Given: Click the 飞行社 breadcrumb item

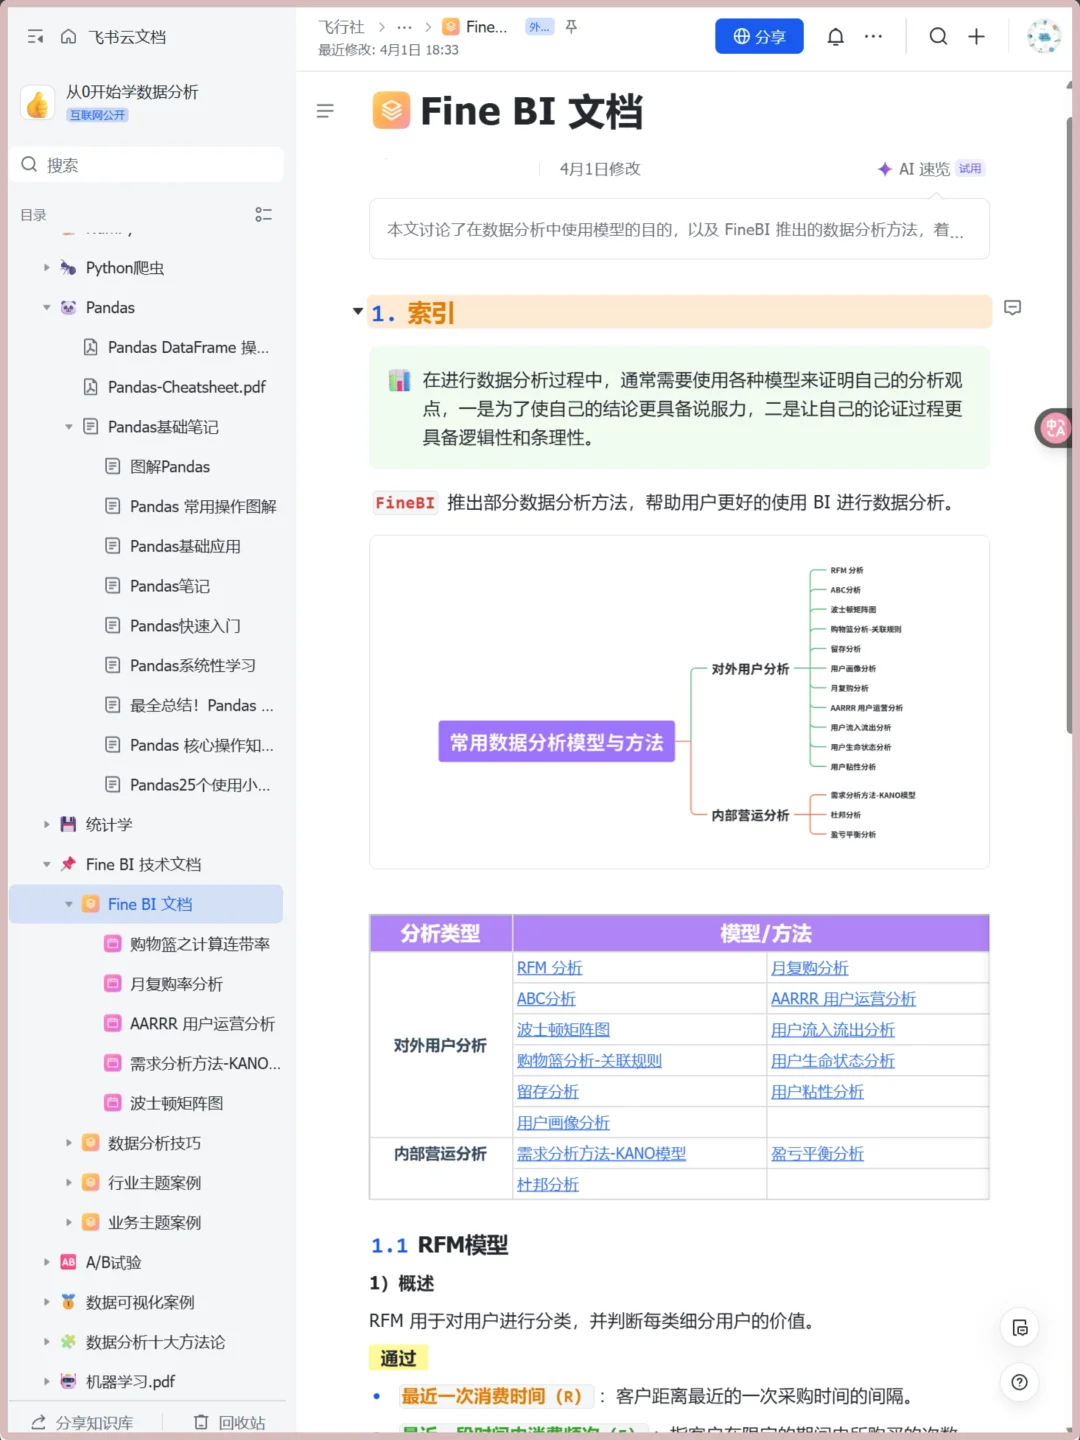Looking at the screenshot, I should coord(341,27).
